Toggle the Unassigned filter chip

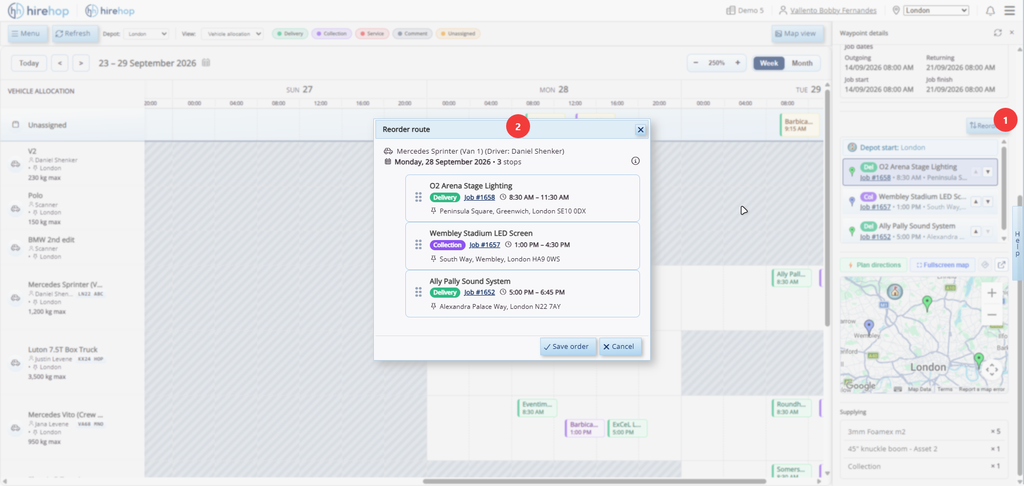click(458, 33)
